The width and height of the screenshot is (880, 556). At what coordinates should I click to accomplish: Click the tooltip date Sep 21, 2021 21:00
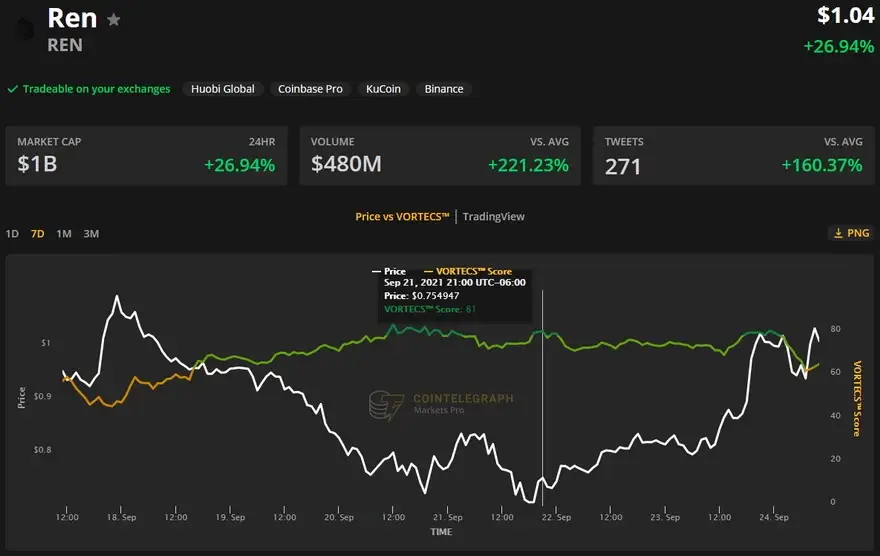(x=455, y=283)
